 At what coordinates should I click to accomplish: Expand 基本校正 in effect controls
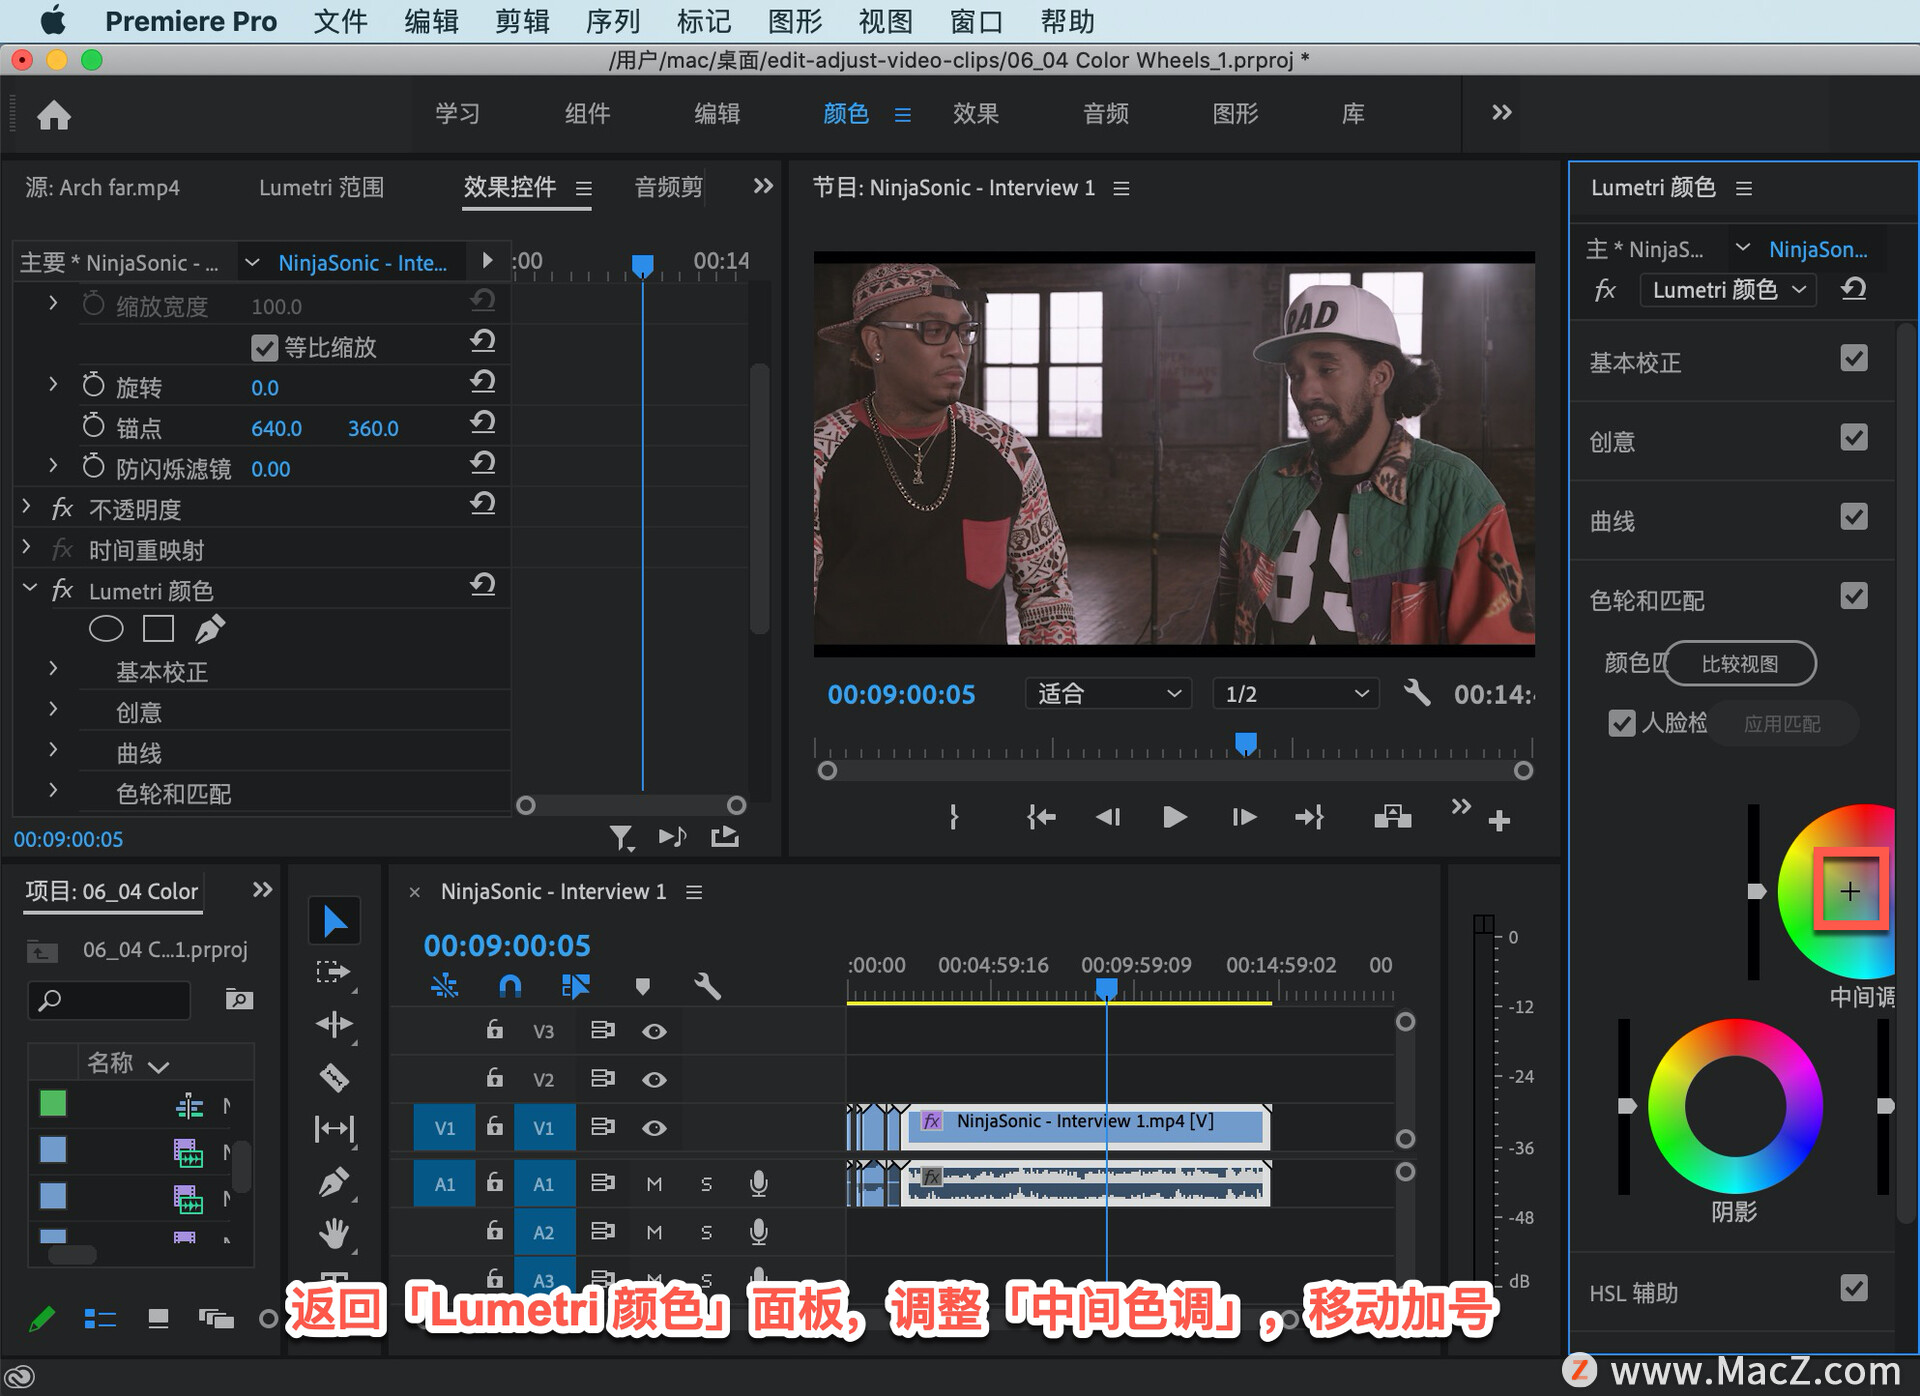coord(53,668)
